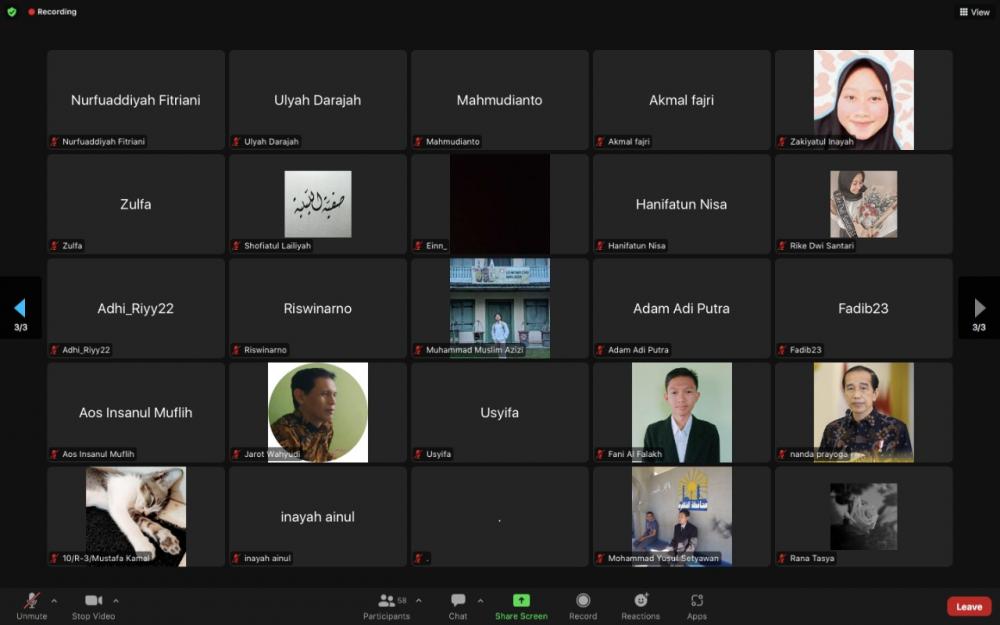Screen dimensions: 1000x625
Task: Open the View menu at top right
Action: (x=975, y=12)
